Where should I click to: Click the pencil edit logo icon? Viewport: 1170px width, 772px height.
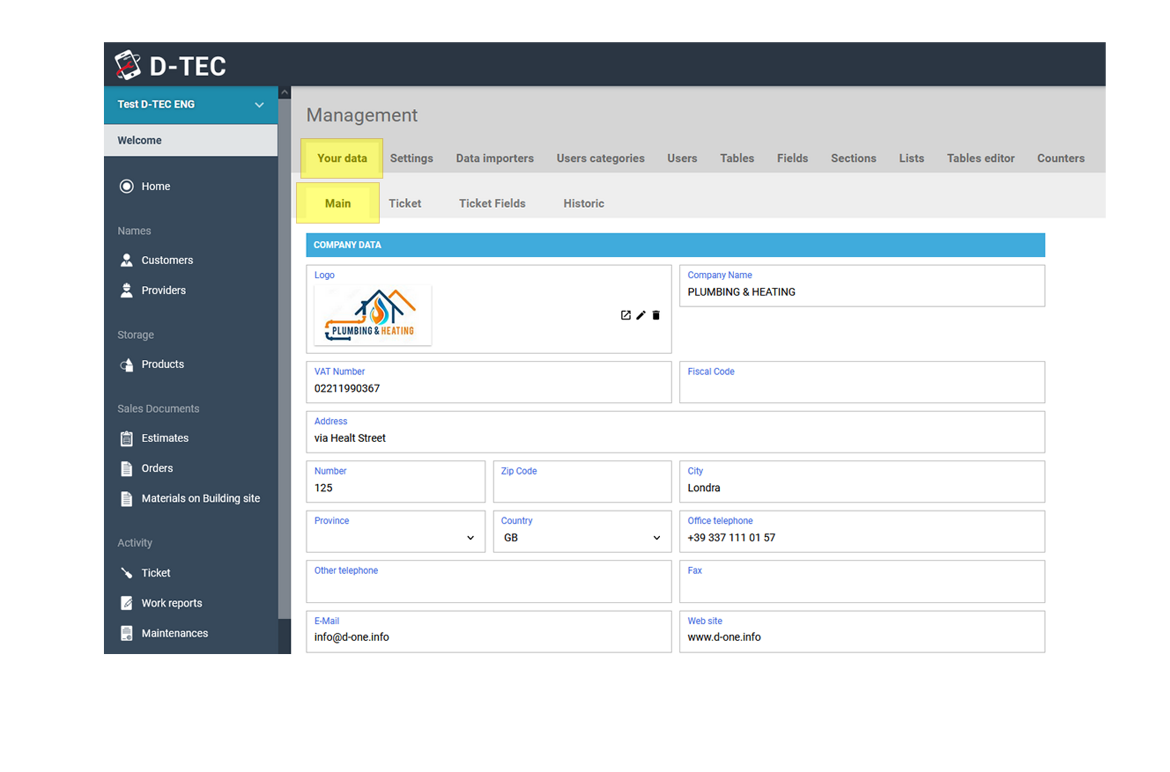(x=641, y=315)
